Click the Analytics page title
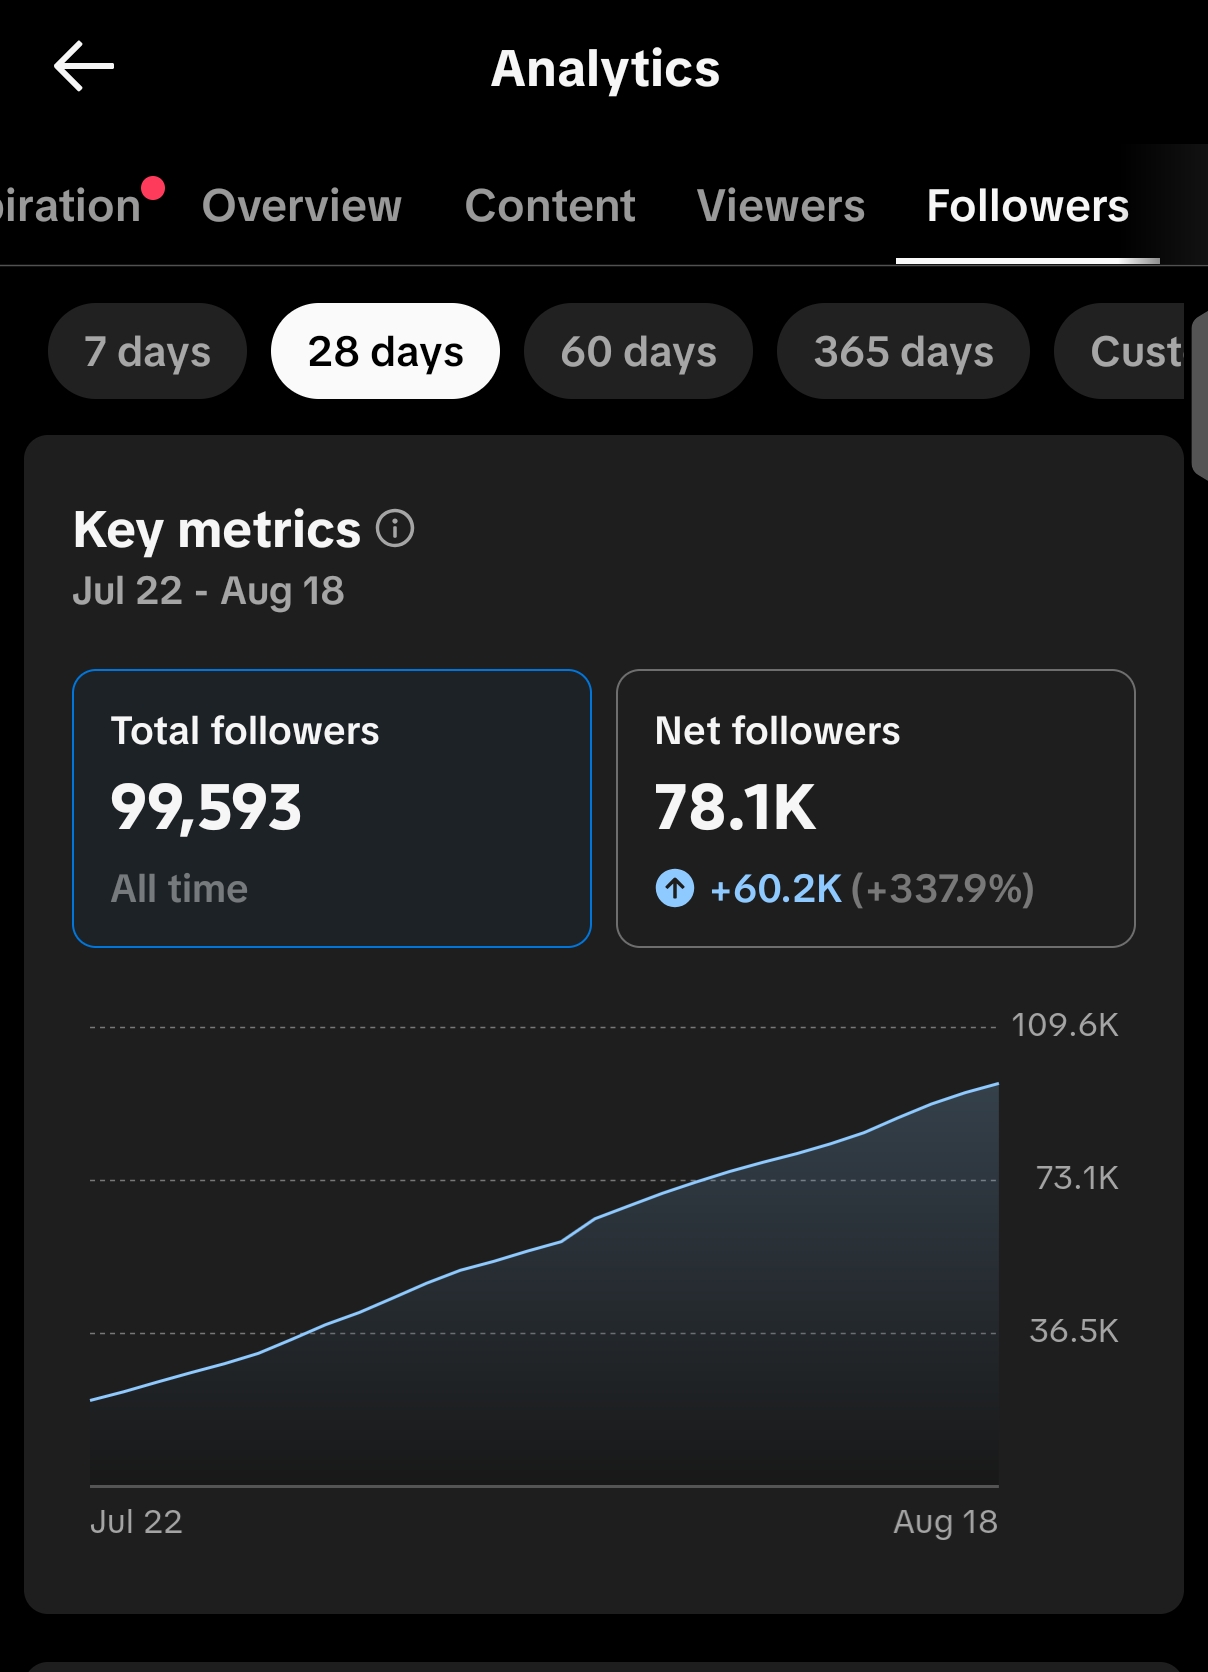Screen dimensions: 1208x1672 (605, 69)
